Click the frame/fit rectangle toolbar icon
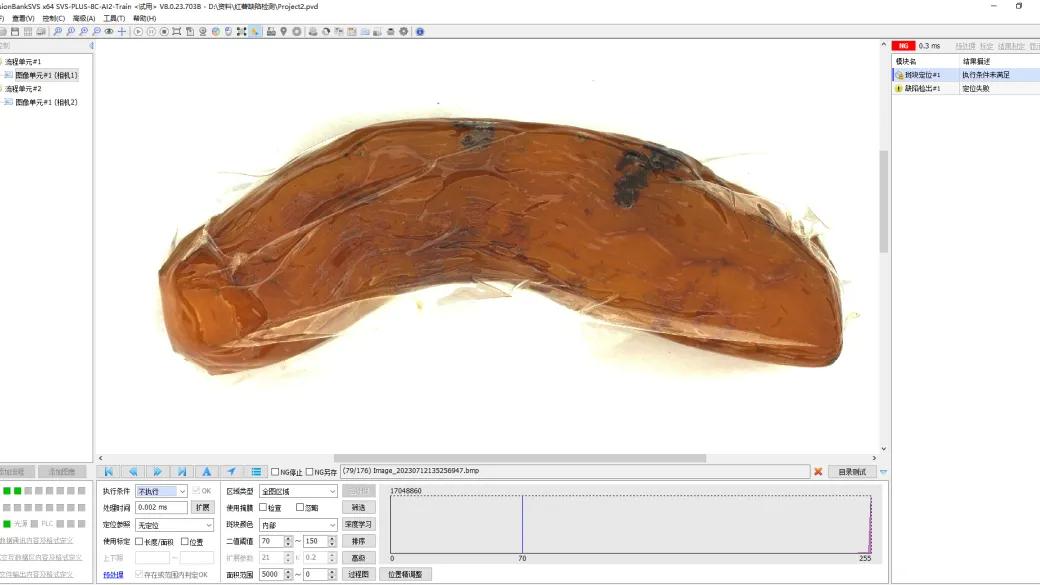Viewport: 1040px width, 585px height. 176,31
